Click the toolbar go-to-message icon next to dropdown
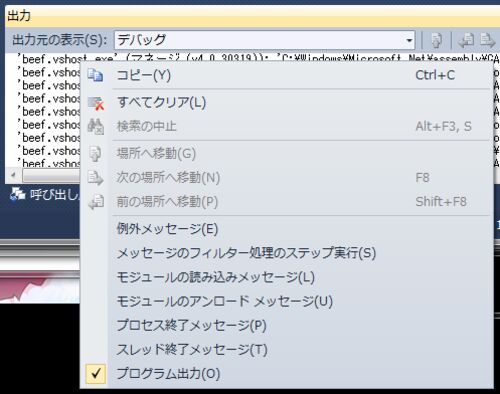 436,40
